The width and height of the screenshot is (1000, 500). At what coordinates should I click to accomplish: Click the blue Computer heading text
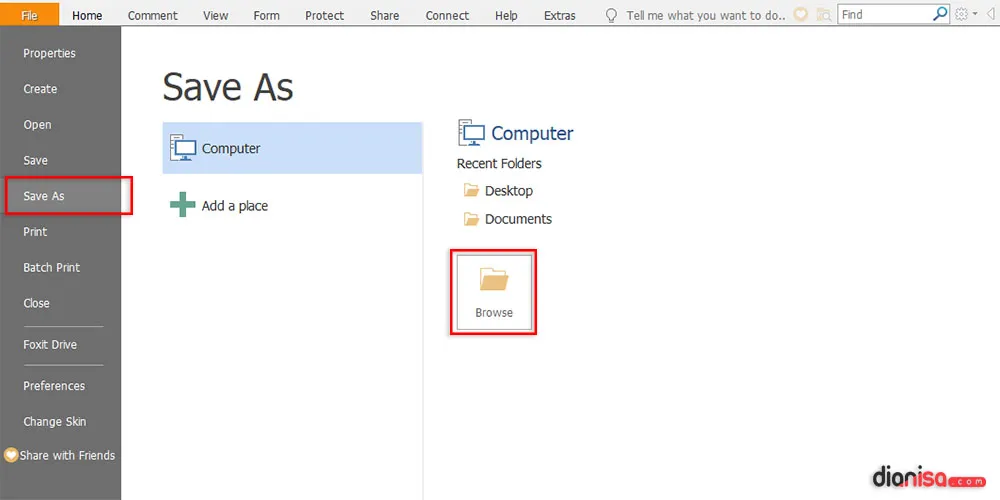(x=532, y=133)
